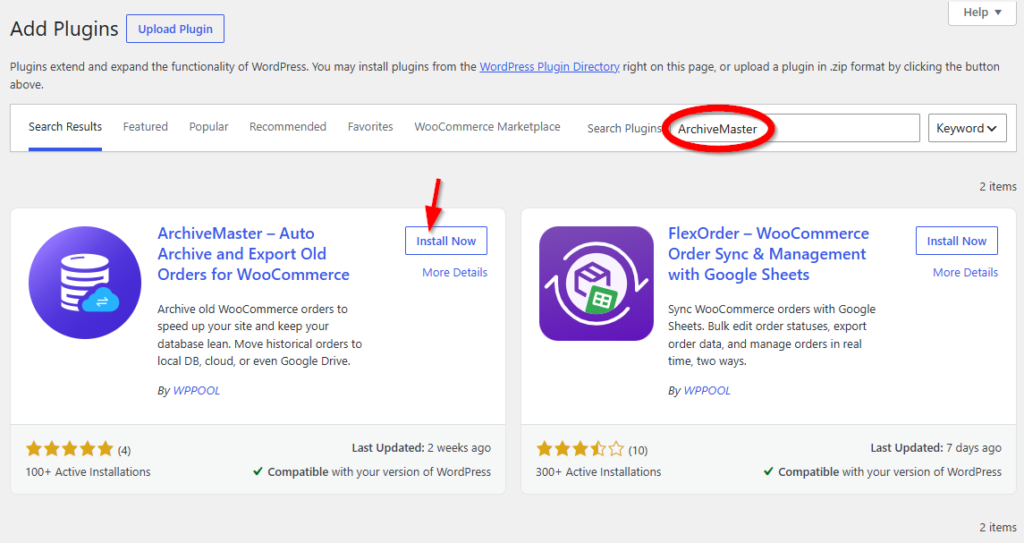This screenshot has width=1024, height=543.
Task: Click the ArchiveMaster five-star rating
Action: 69,449
